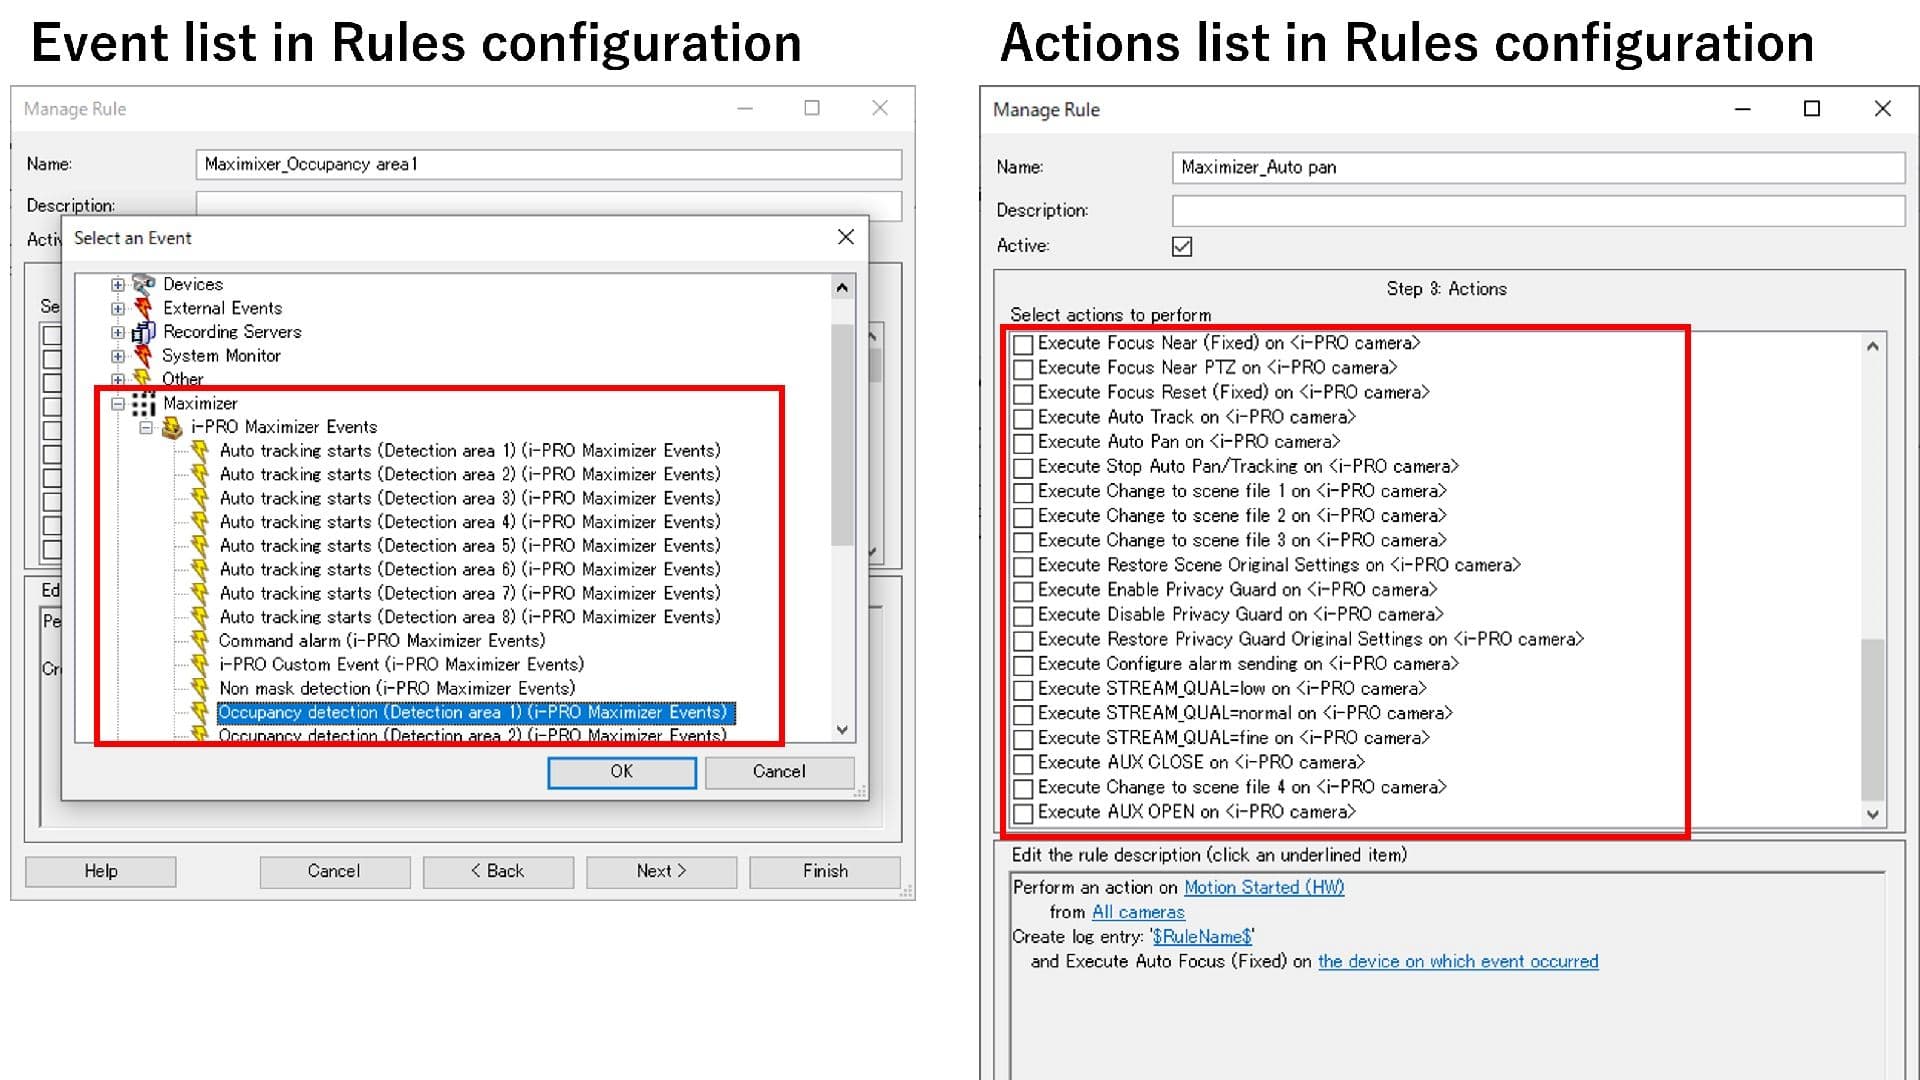Viewport: 1920px width, 1080px height.
Task: Click the Command alarm event icon
Action: (x=200, y=641)
